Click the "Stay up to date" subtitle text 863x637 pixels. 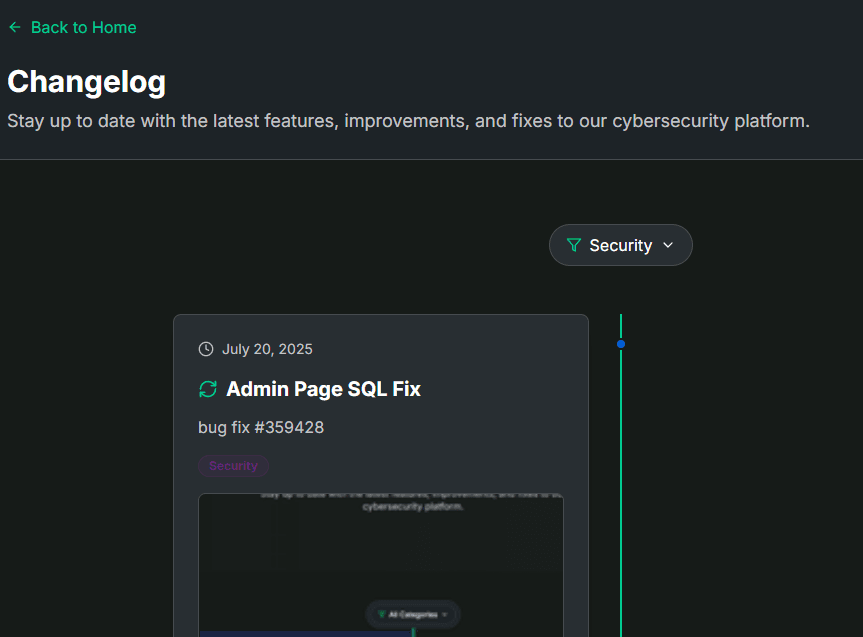(408, 121)
